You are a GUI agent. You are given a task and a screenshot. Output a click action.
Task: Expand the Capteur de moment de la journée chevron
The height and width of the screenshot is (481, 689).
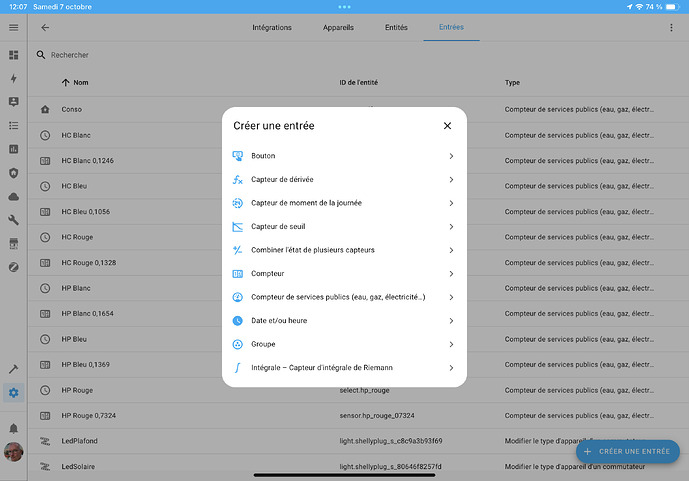pyautogui.click(x=451, y=203)
